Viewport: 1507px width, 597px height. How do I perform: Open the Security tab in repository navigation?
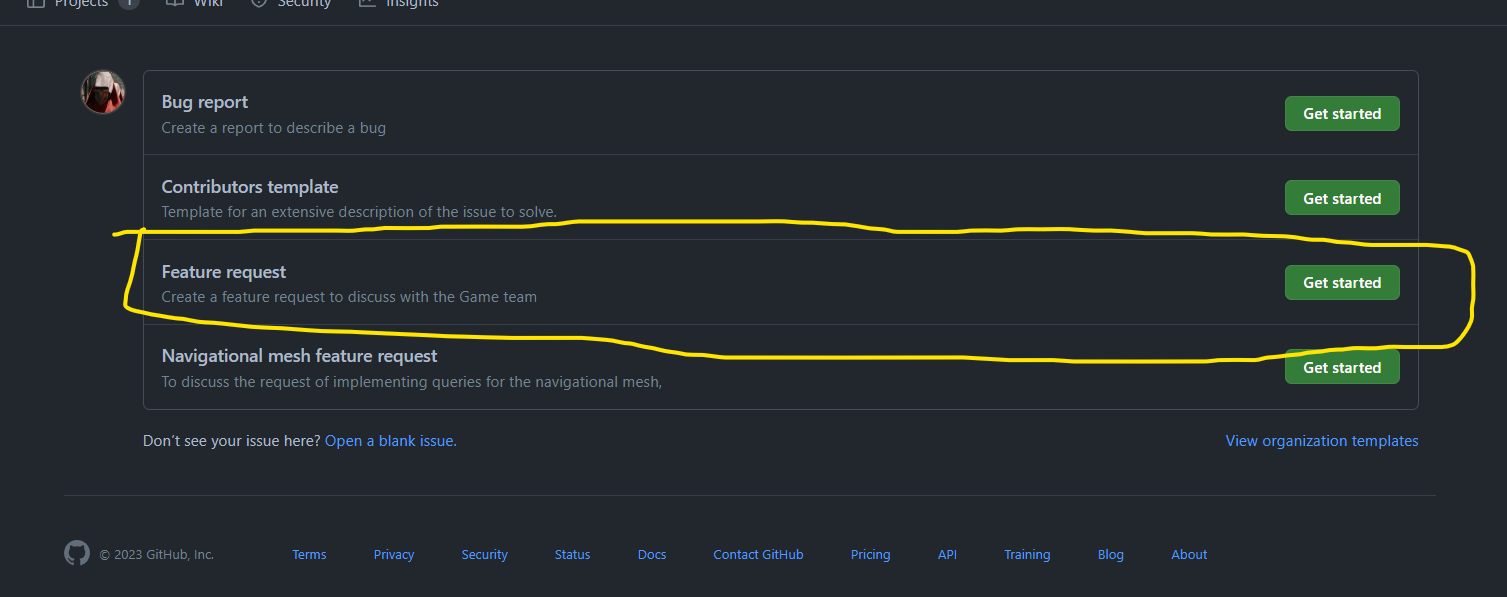point(289,4)
